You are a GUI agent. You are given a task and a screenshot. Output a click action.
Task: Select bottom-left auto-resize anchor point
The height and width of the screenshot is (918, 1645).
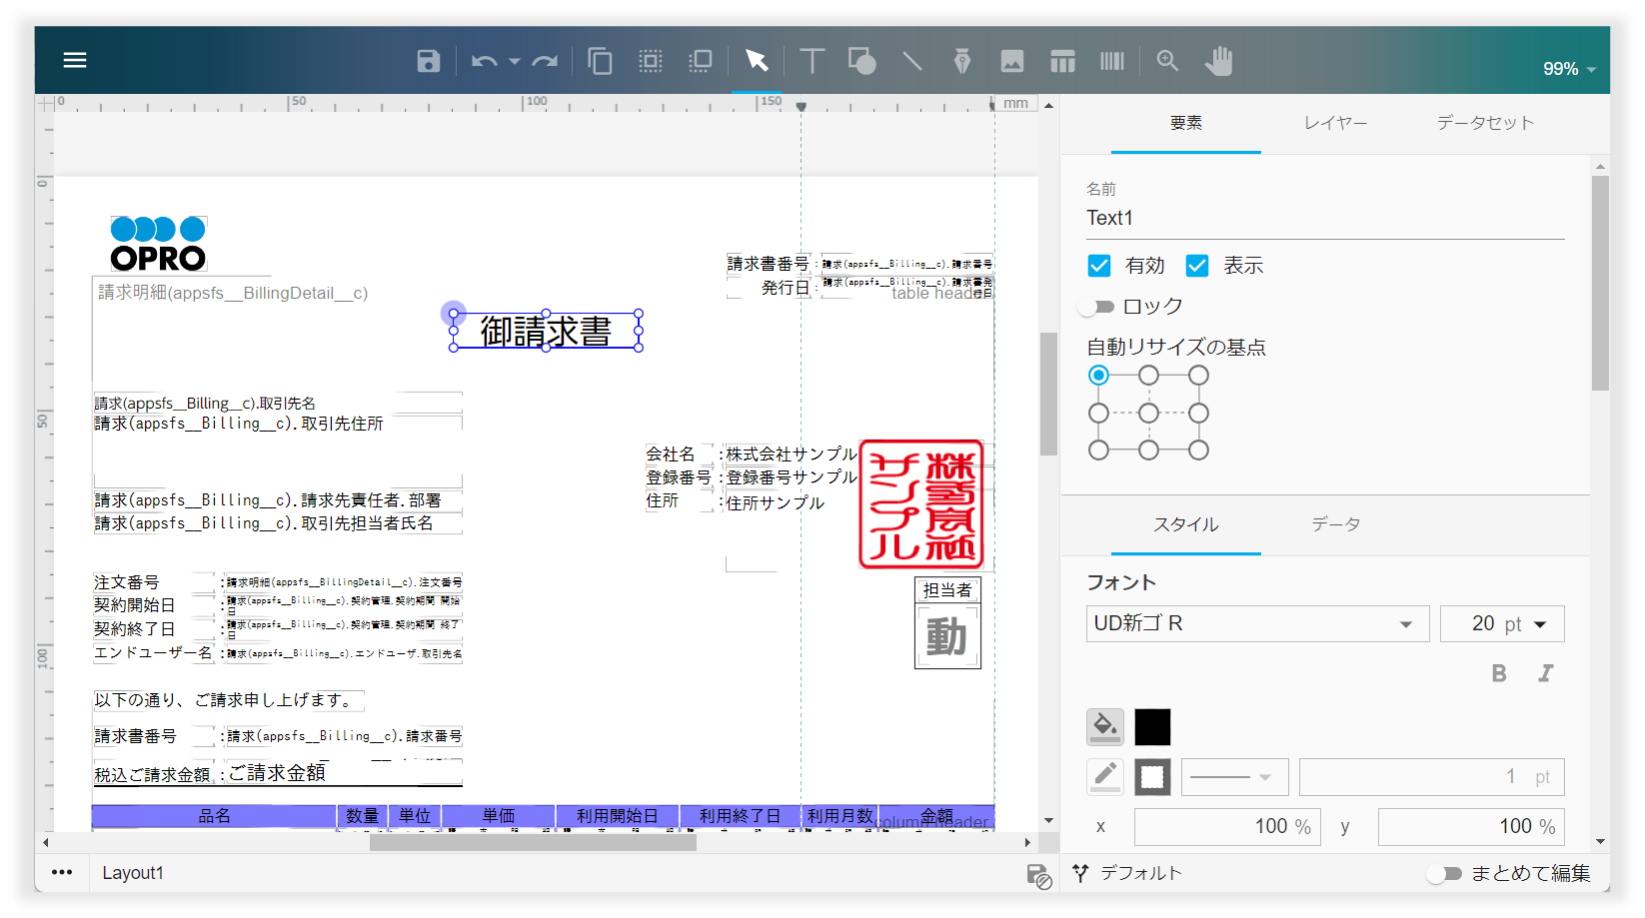1099,450
